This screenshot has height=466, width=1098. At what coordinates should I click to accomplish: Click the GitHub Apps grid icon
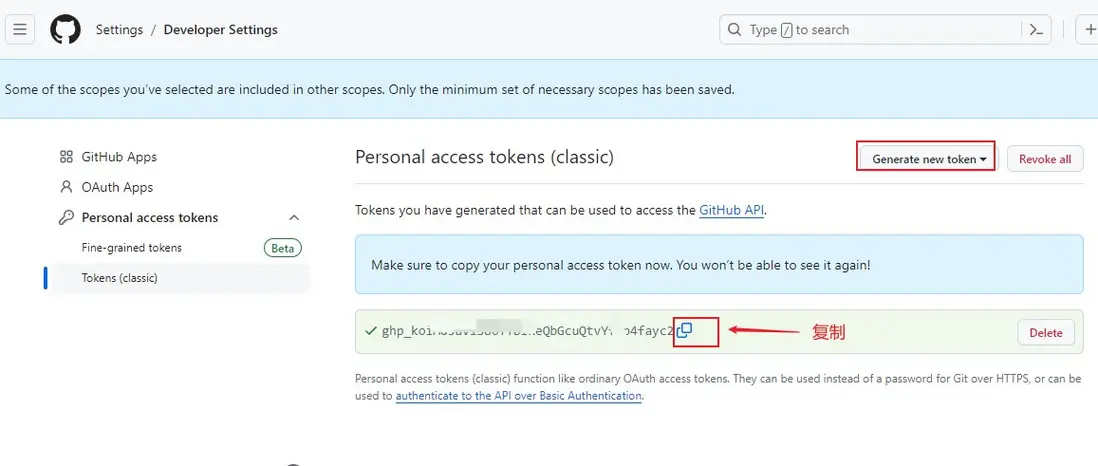pos(66,157)
